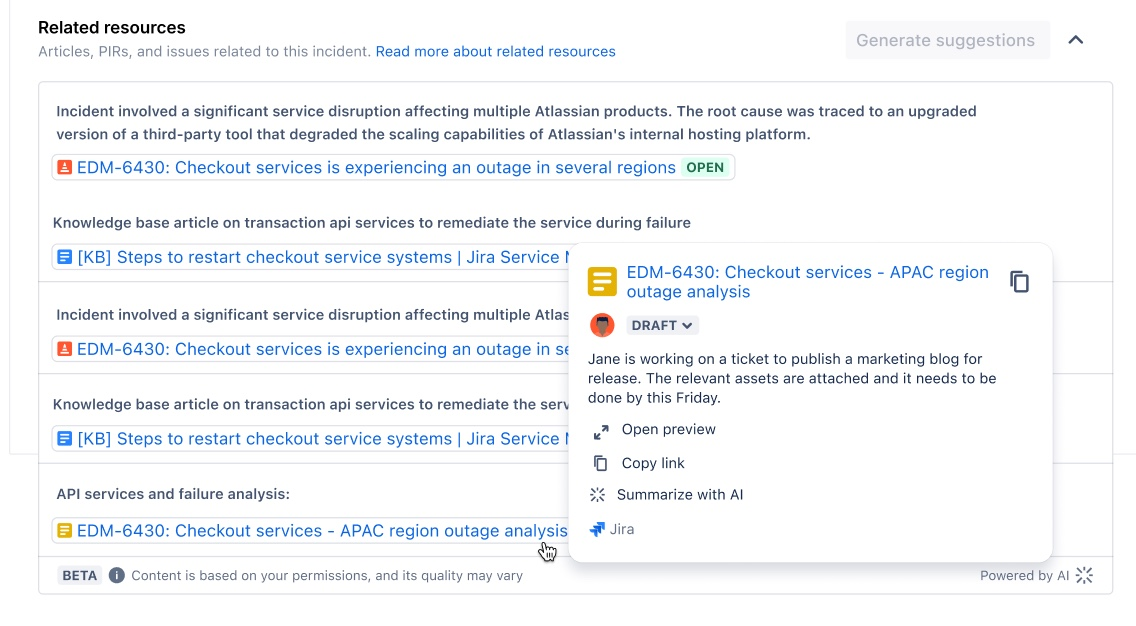Collapse the Related resources section
Viewport: 1136px width, 626px height.
click(x=1076, y=40)
